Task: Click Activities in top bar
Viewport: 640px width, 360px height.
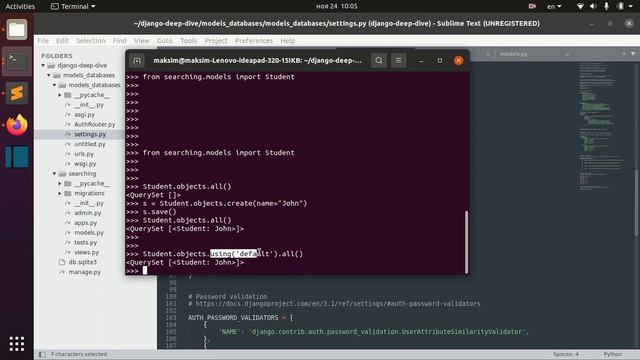Action: pyautogui.click(x=20, y=6)
